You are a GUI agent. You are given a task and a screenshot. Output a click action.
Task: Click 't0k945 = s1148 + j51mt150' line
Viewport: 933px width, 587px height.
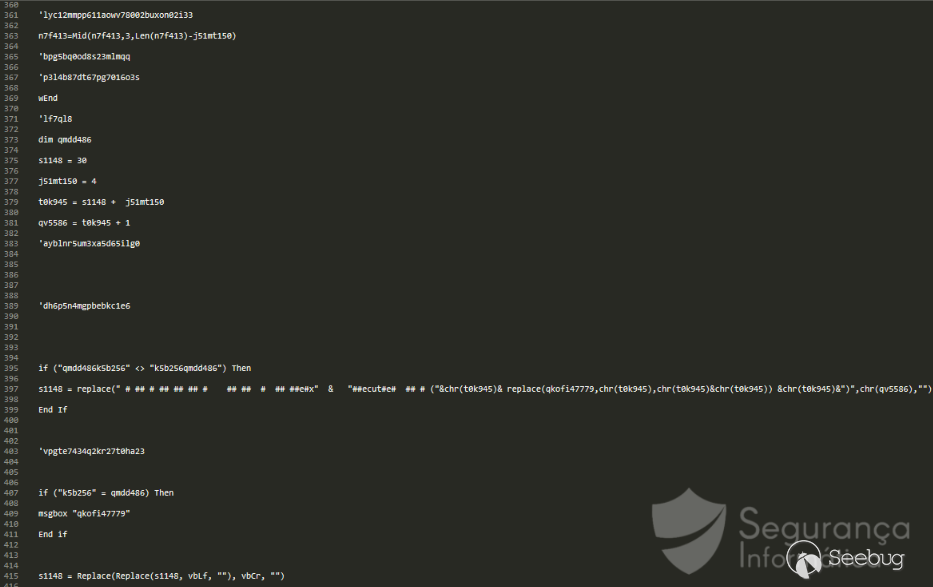point(101,202)
